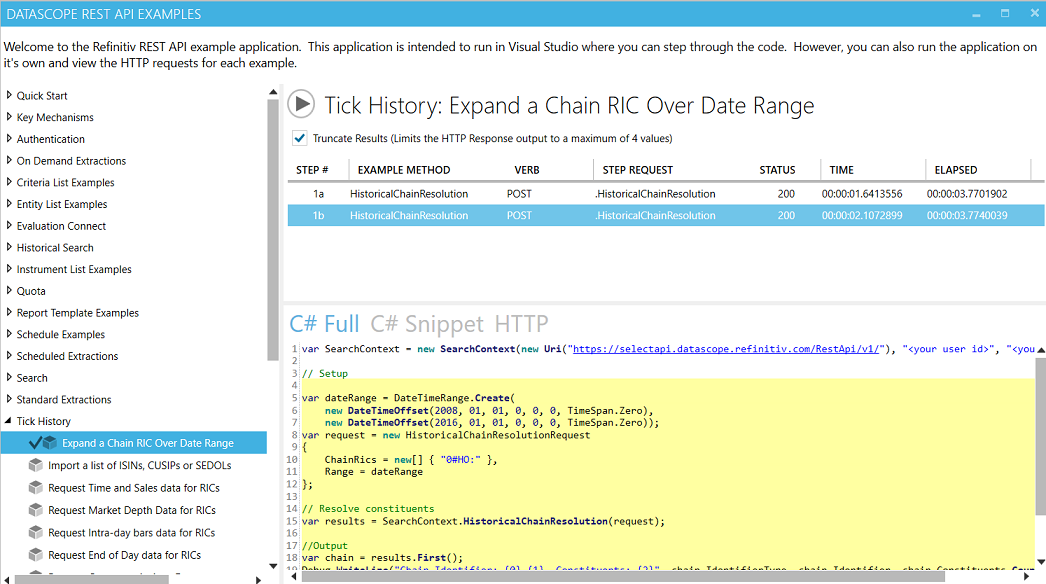Expand the Key Mechanisms tree node
The image size is (1046, 584).
(x=9, y=117)
